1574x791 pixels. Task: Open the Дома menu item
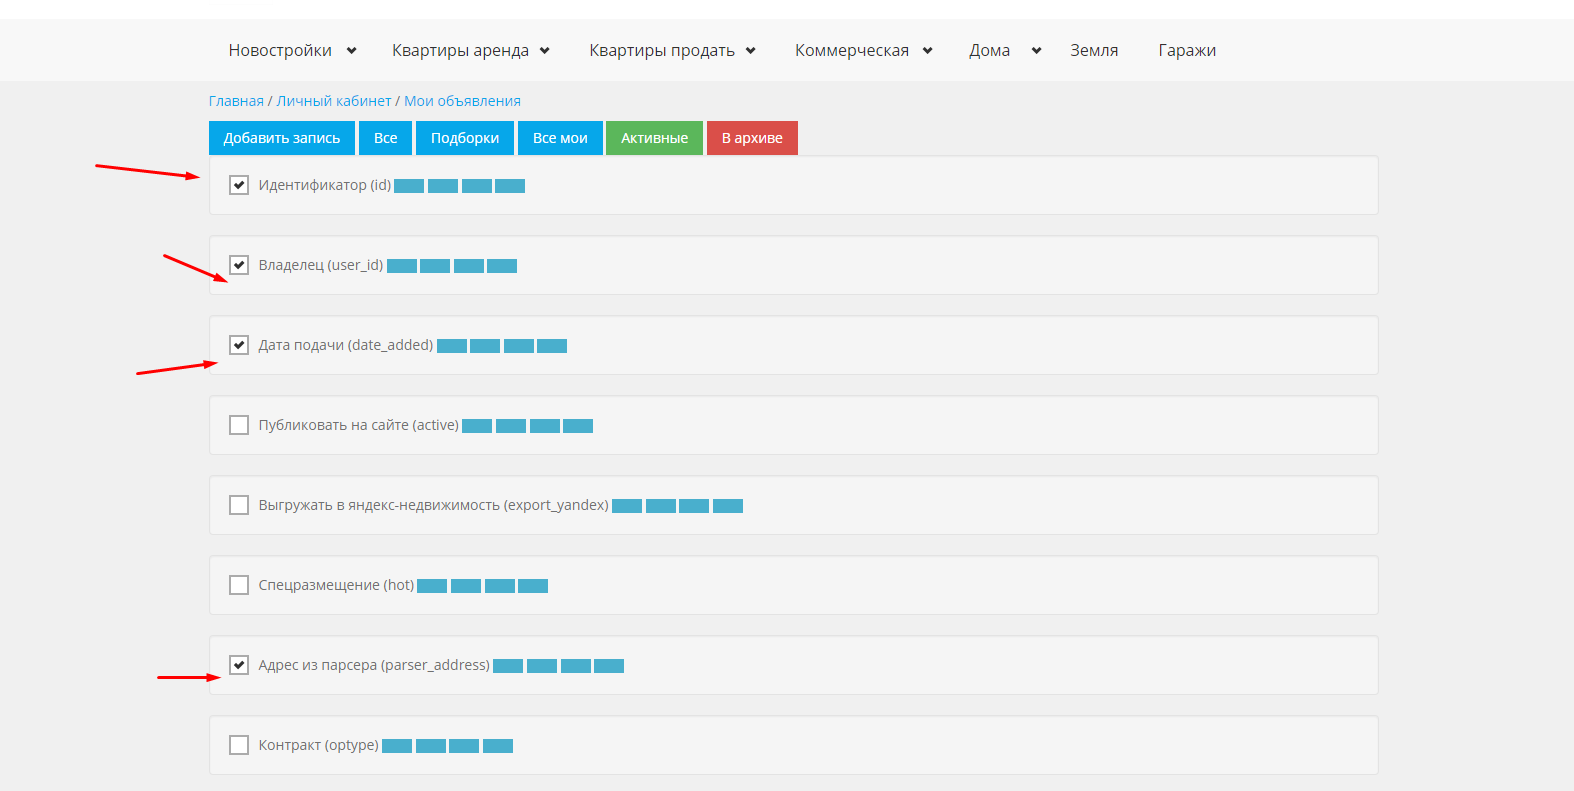[989, 50]
